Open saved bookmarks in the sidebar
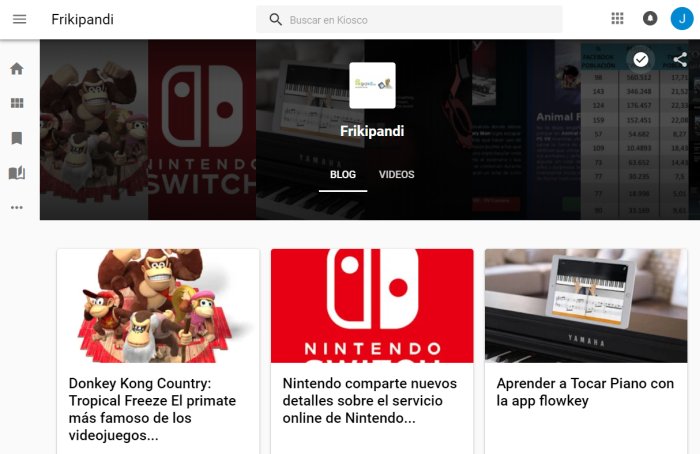Image resolution: width=700 pixels, height=454 pixels. click(17, 138)
